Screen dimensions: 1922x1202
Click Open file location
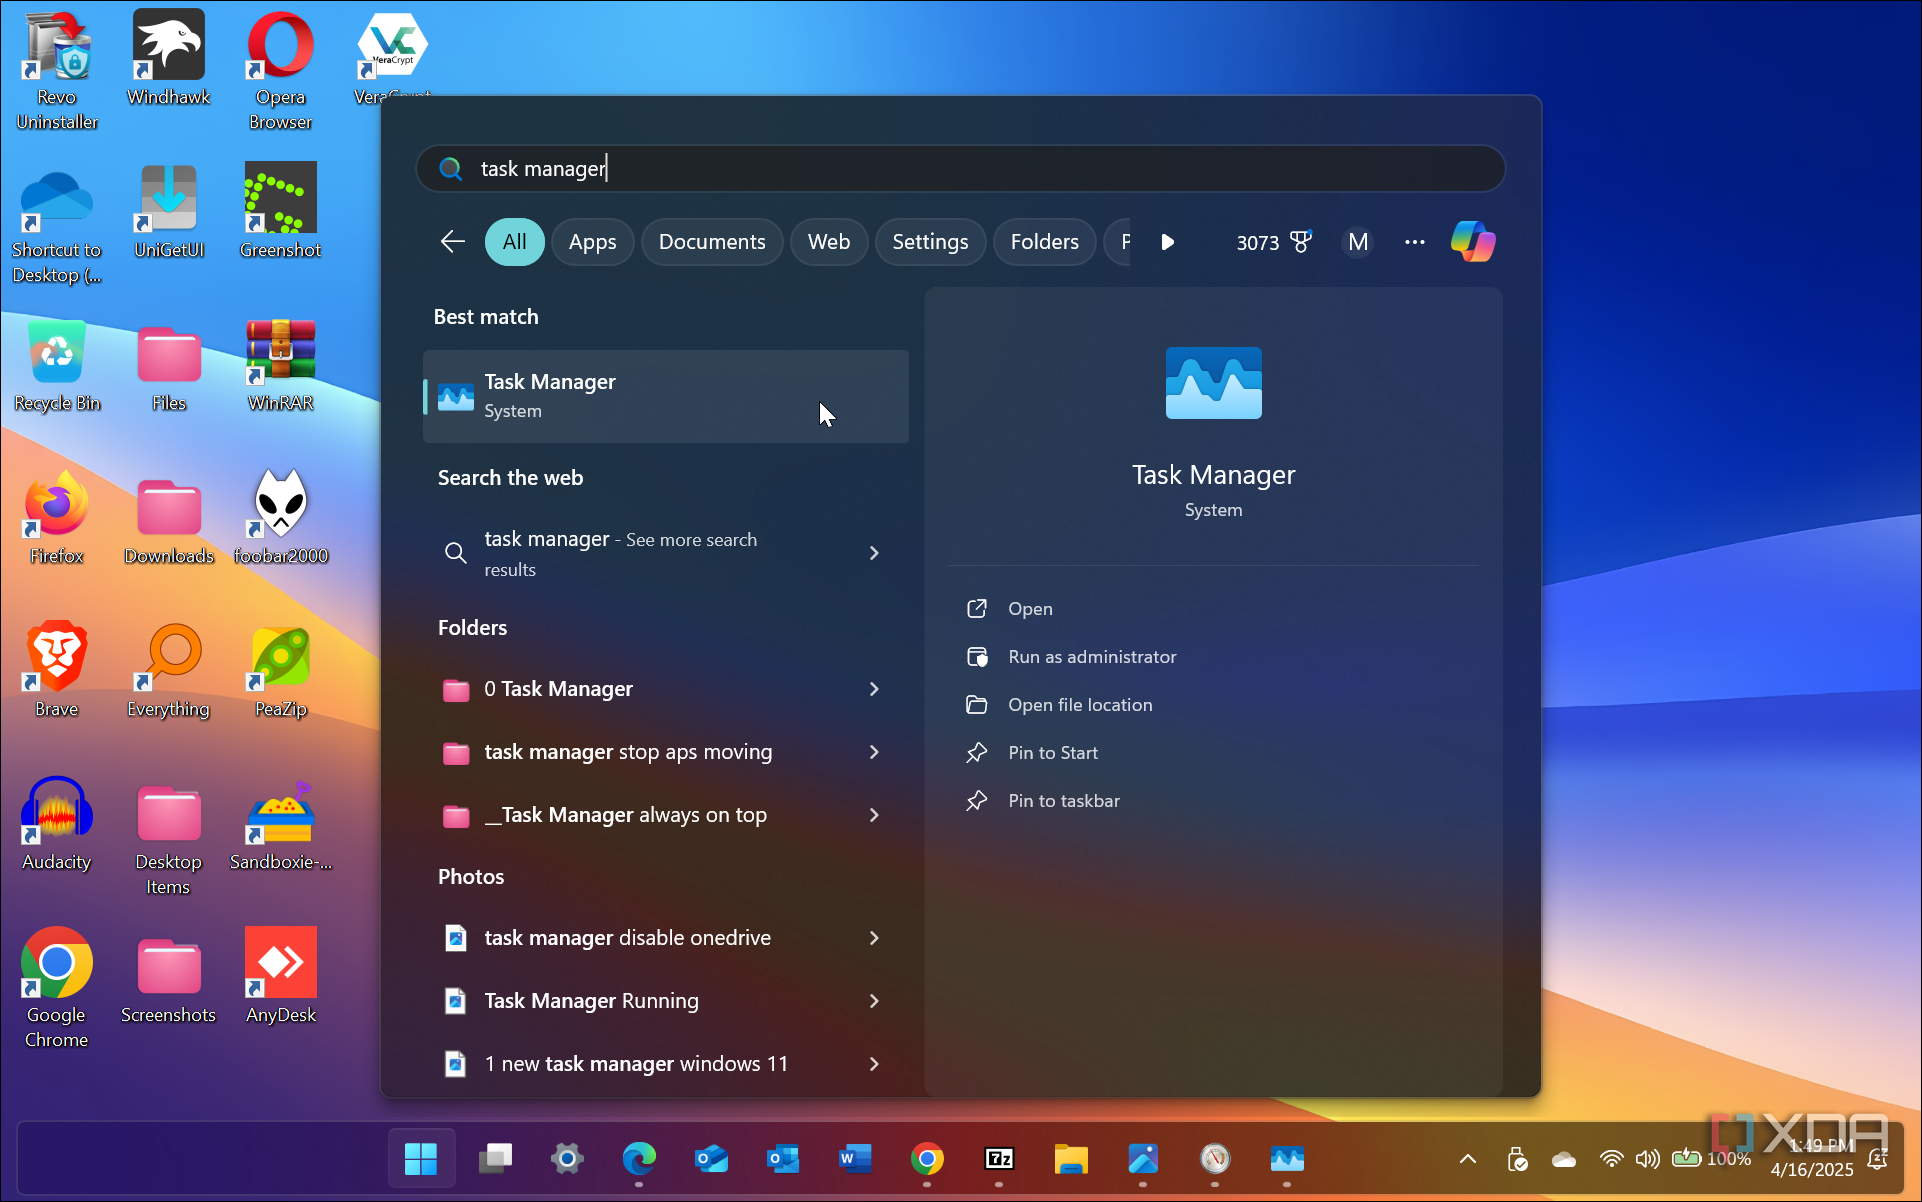[1080, 705]
